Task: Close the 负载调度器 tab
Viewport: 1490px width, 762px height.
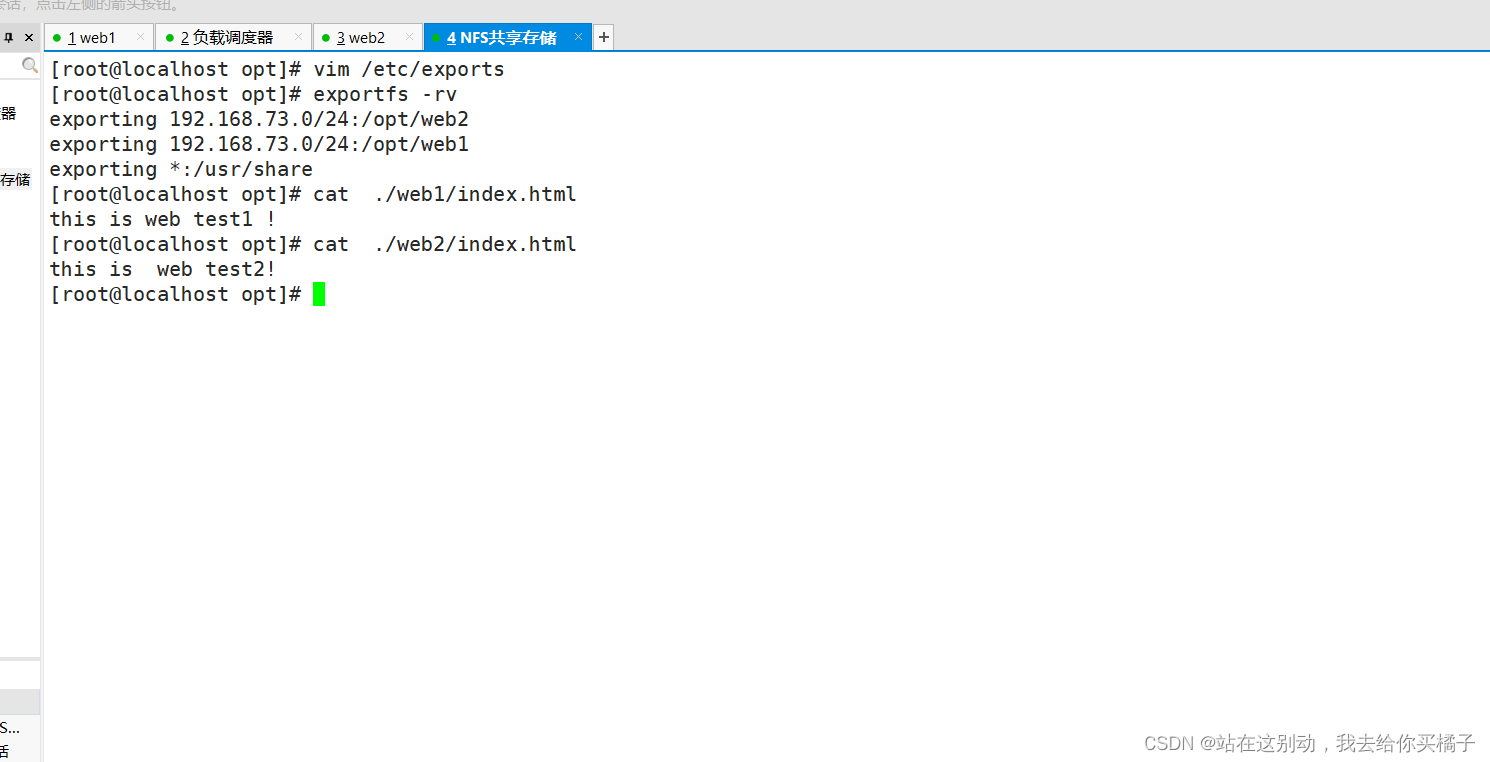Action: (298, 37)
